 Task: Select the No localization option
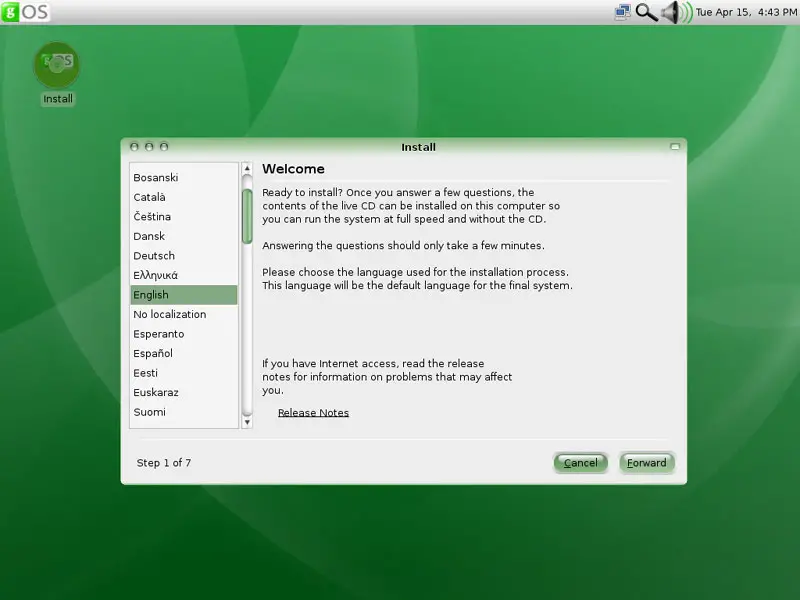(170, 314)
